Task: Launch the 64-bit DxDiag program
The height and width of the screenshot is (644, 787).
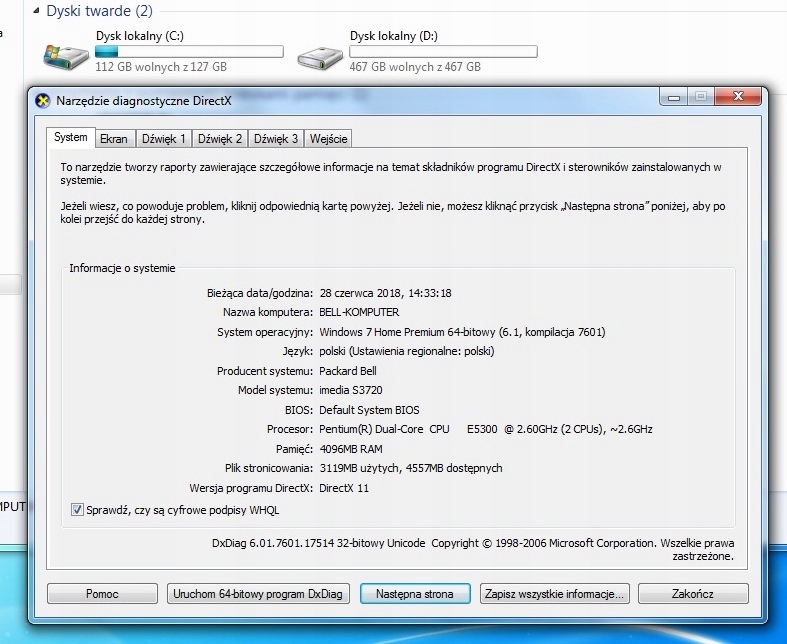Action: [x=258, y=594]
